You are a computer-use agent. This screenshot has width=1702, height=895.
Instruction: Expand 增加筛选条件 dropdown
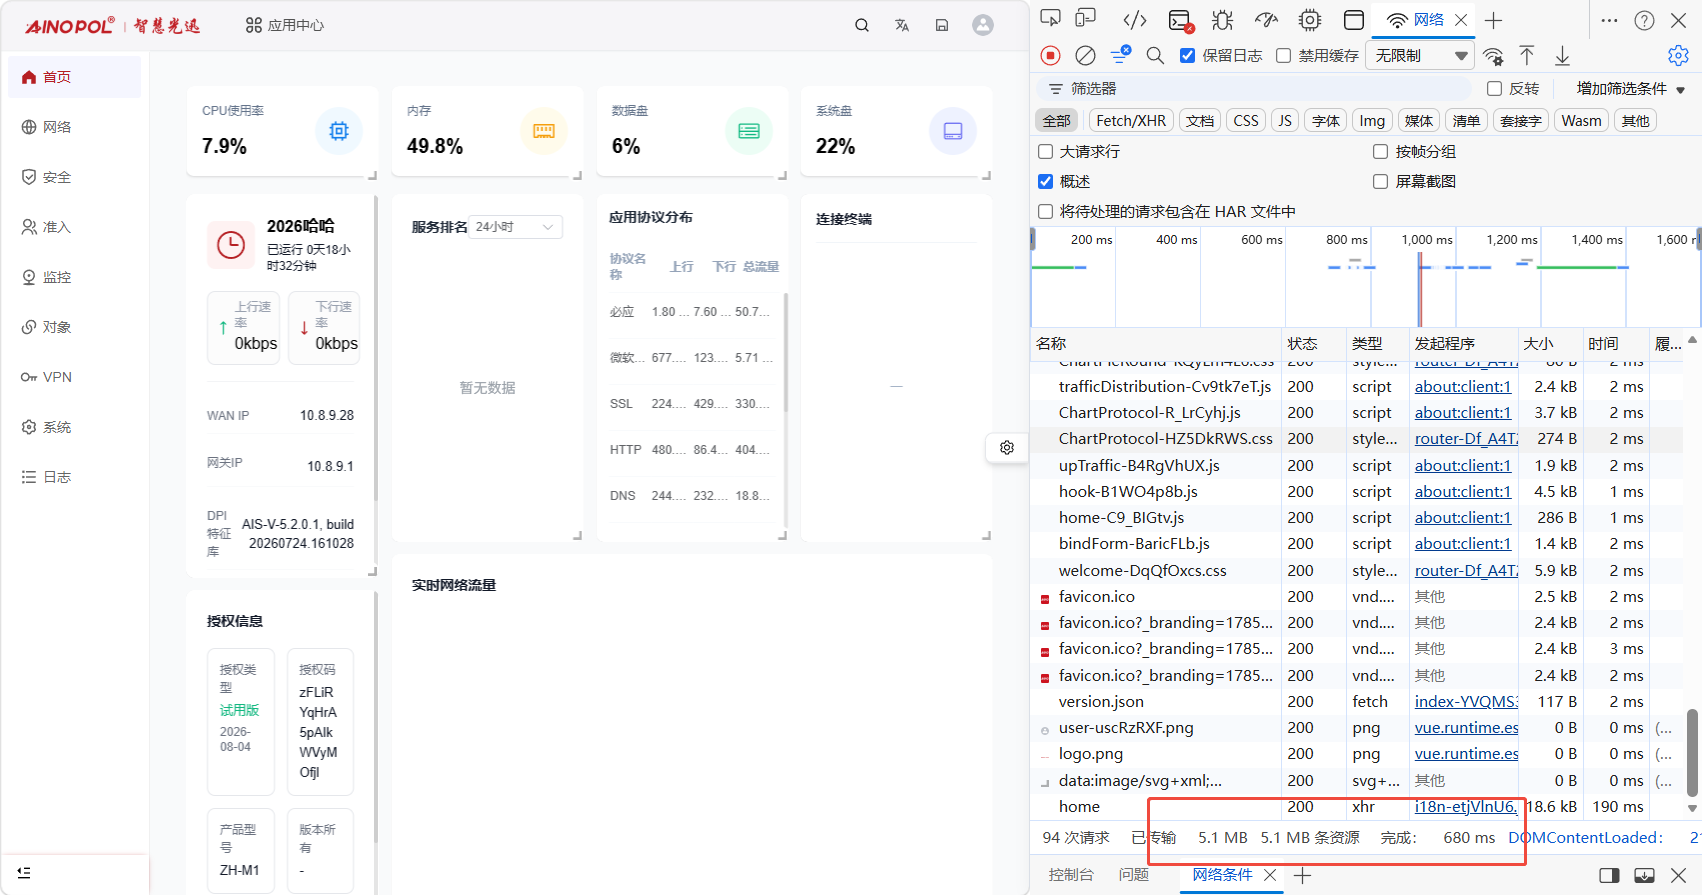click(x=1631, y=89)
